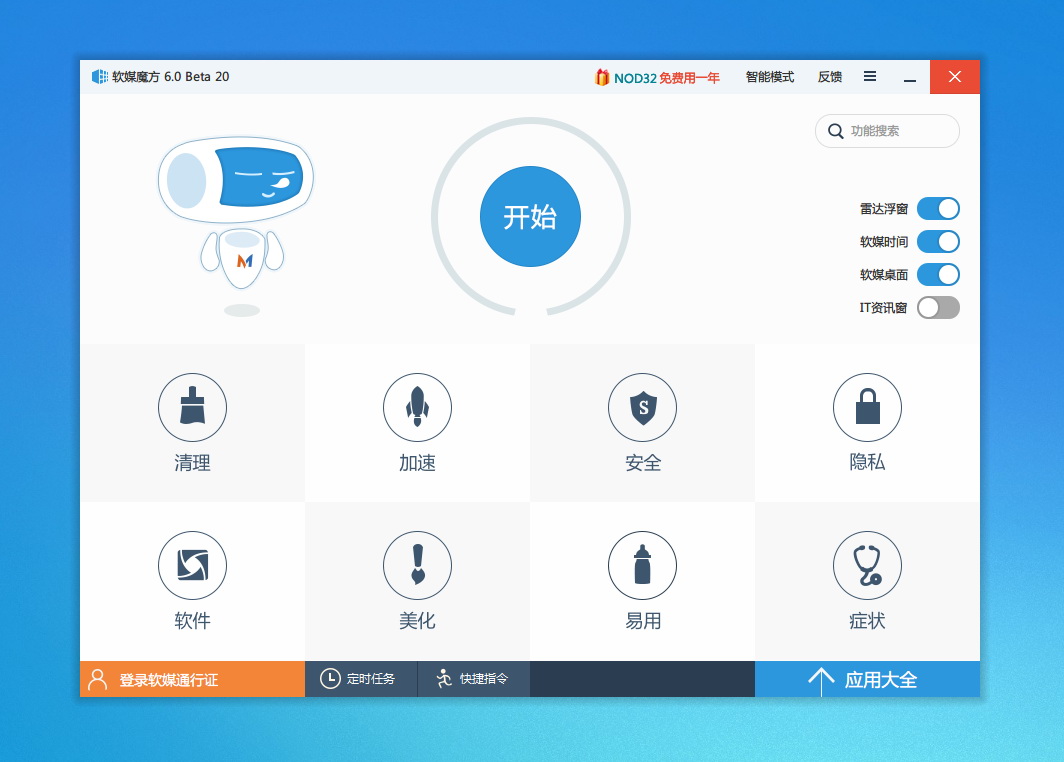Viewport: 1064px width, 762px height.
Task: Open the 应用大全 app collection label
Action: [881, 680]
